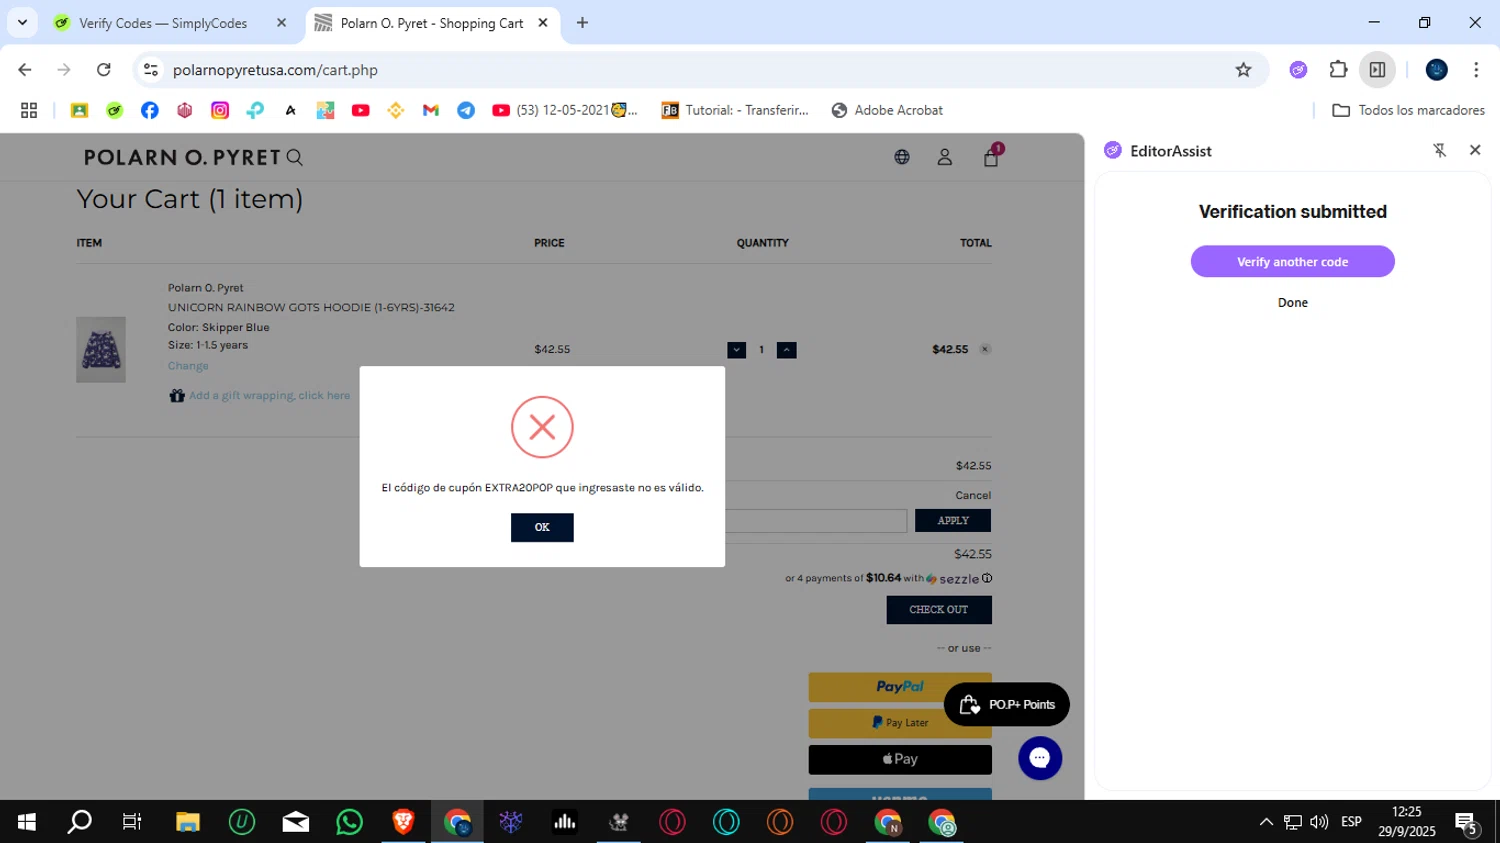Viewport: 1500px width, 843px height.
Task: Click Done in EditorAssist panel
Action: 1292,303
